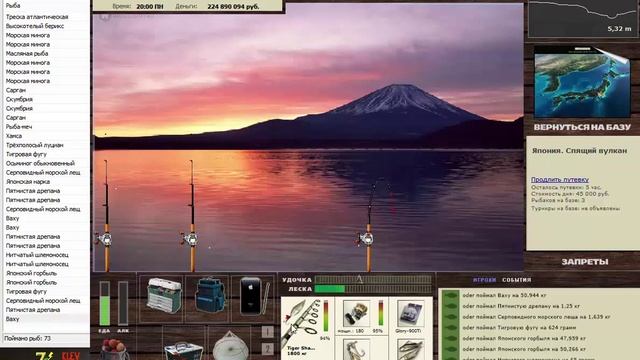The height and width of the screenshot is (360, 640).
Task: Click the money value '224 890 094 руб.'
Action: pos(233,7)
